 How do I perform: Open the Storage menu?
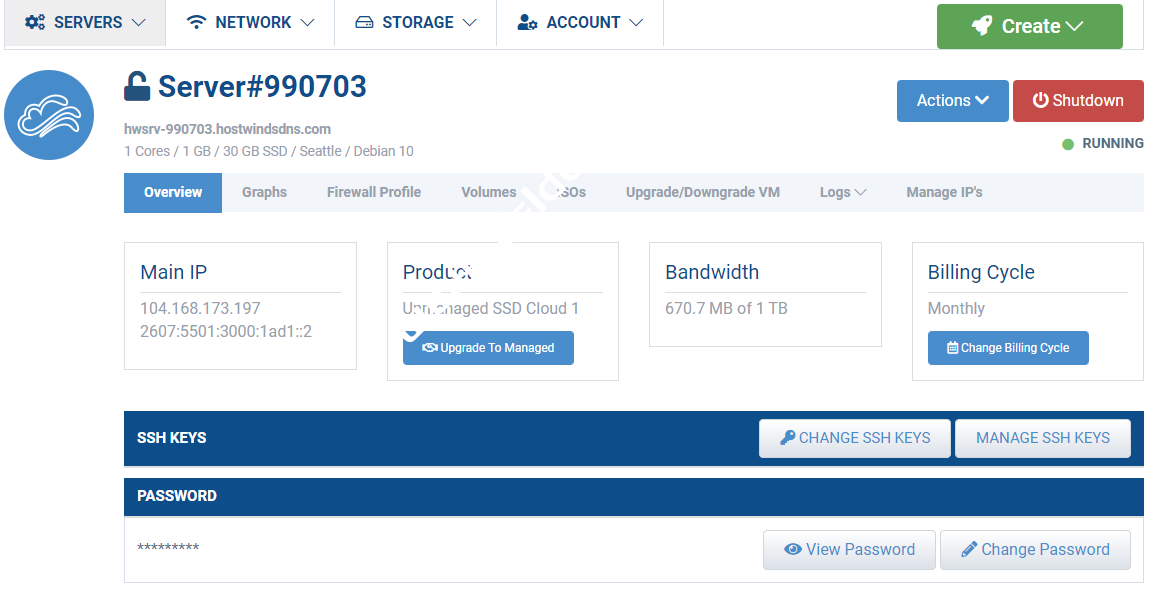pyautogui.click(x=416, y=22)
